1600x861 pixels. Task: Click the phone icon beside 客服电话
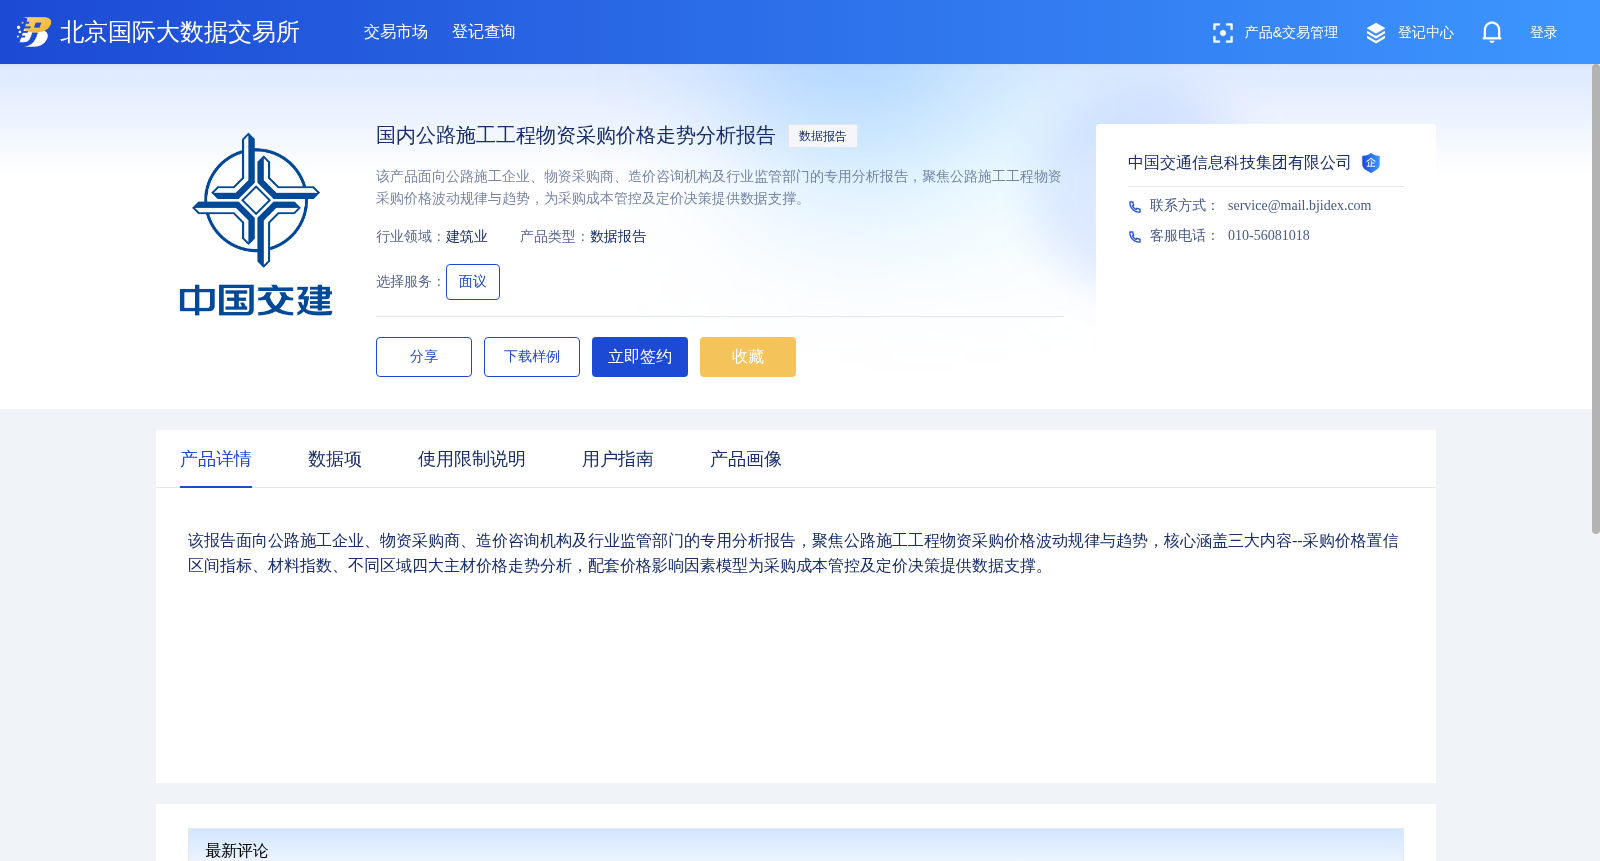click(x=1135, y=237)
